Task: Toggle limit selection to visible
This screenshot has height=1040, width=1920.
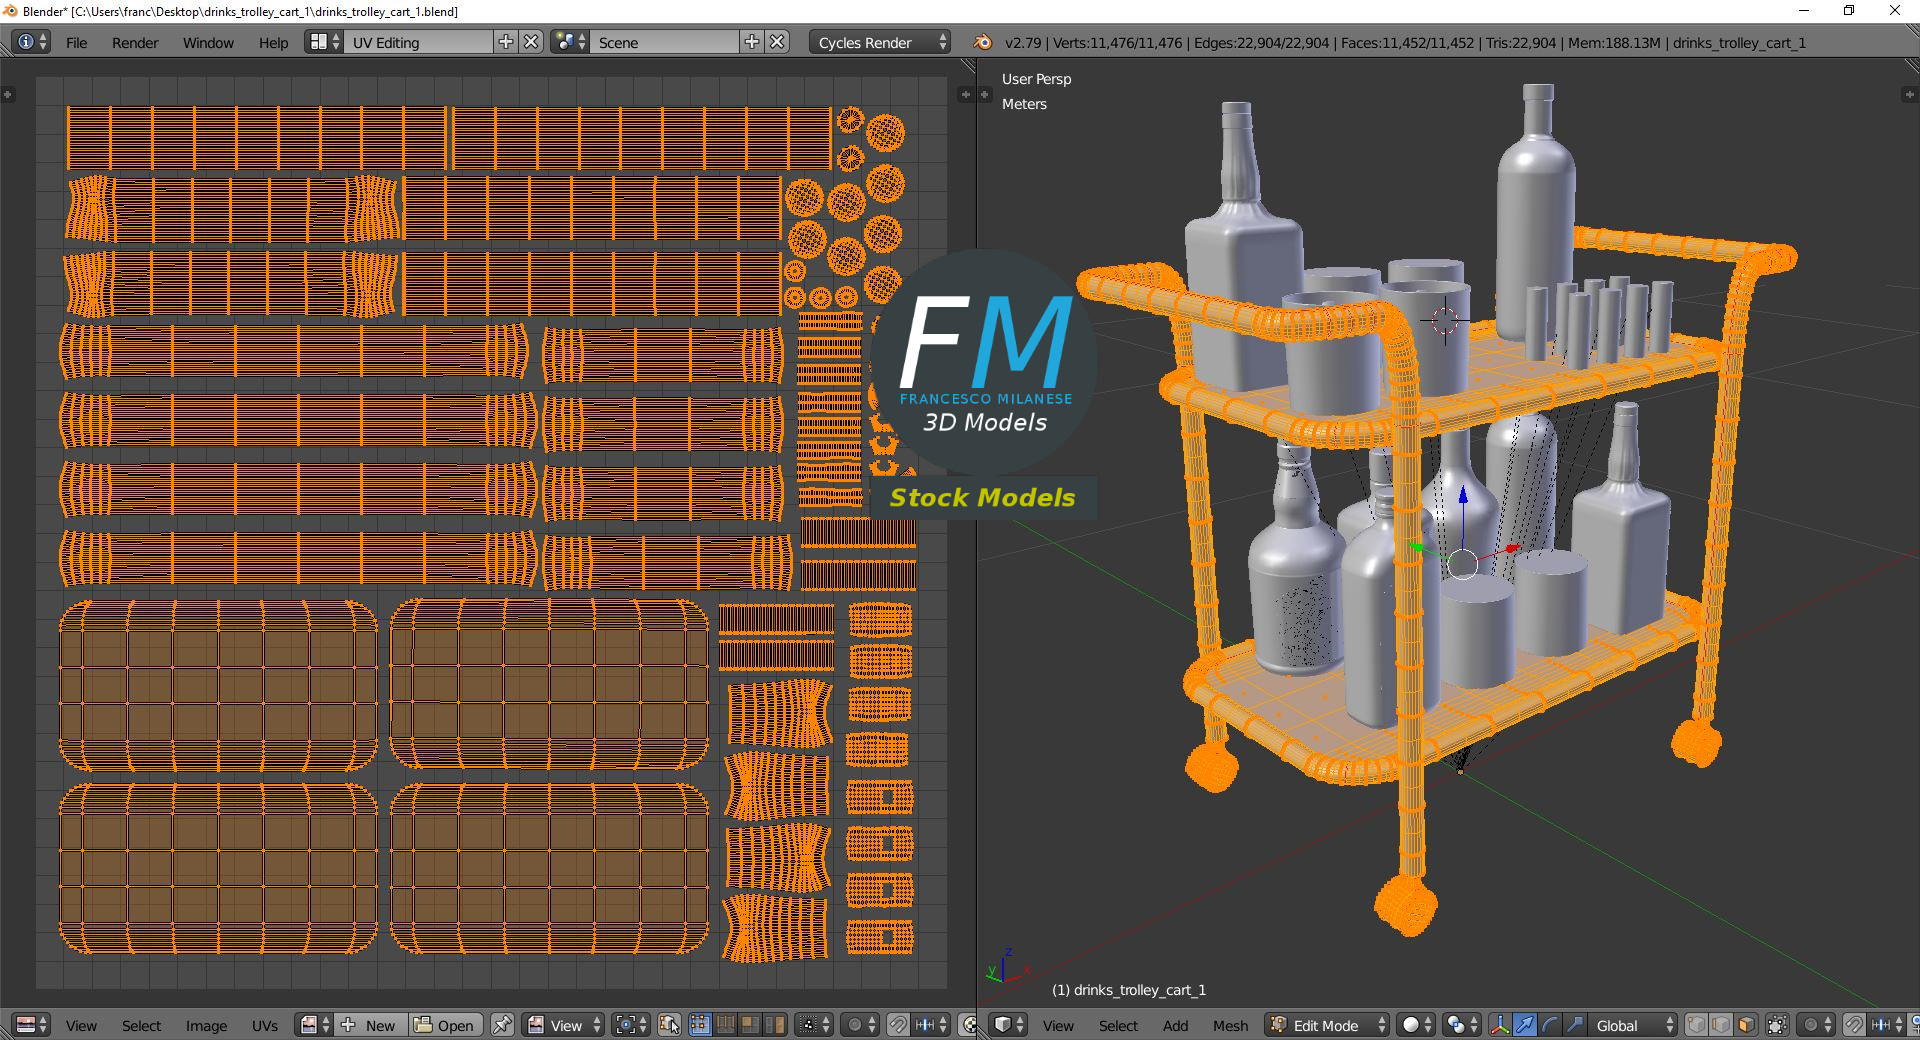Action: [1777, 1025]
